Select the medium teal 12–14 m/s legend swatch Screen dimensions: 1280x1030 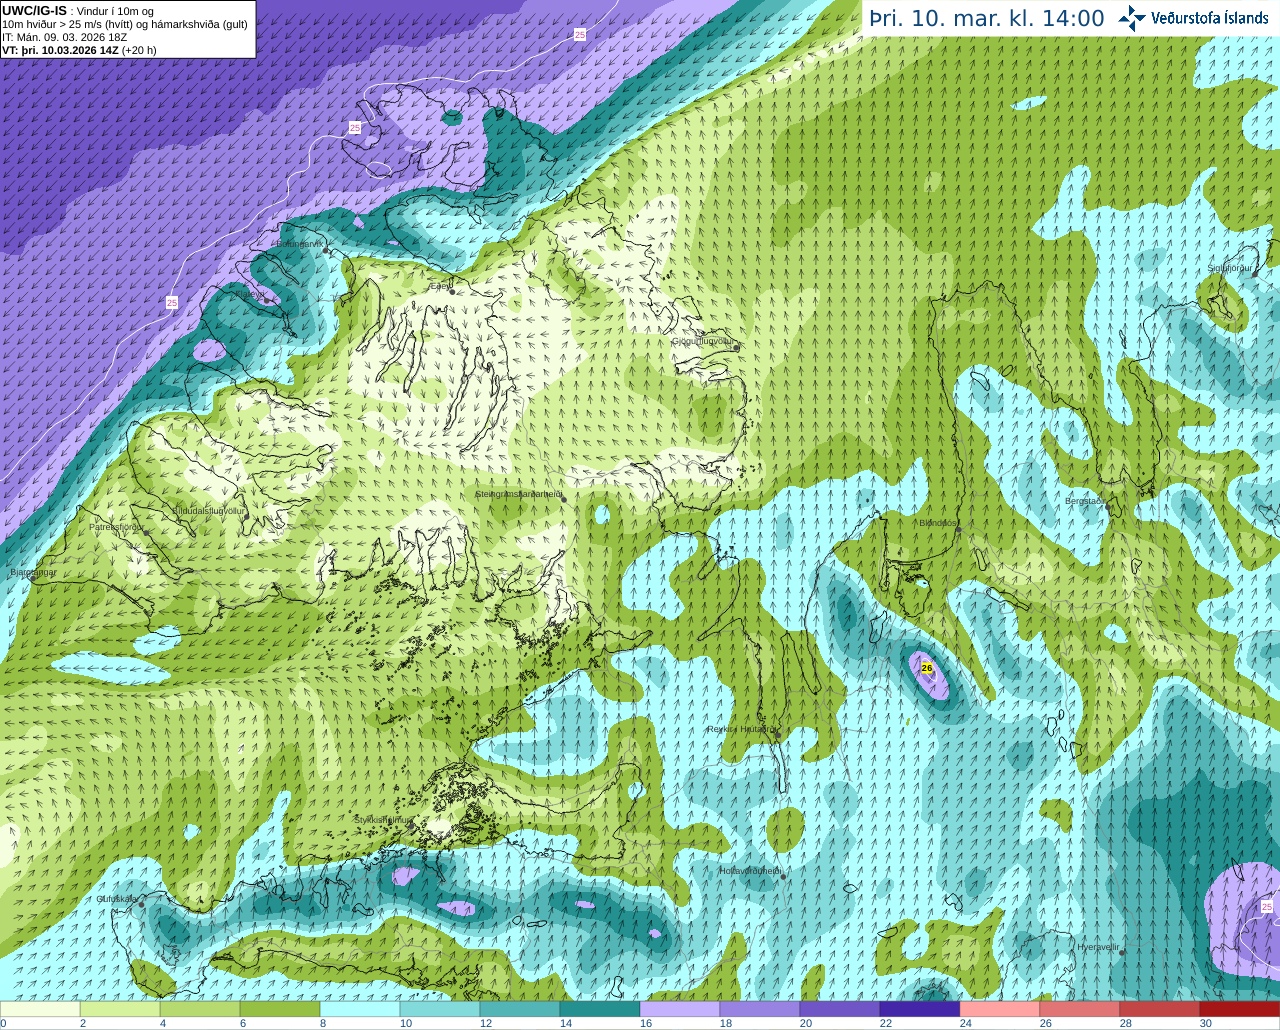520,1009
